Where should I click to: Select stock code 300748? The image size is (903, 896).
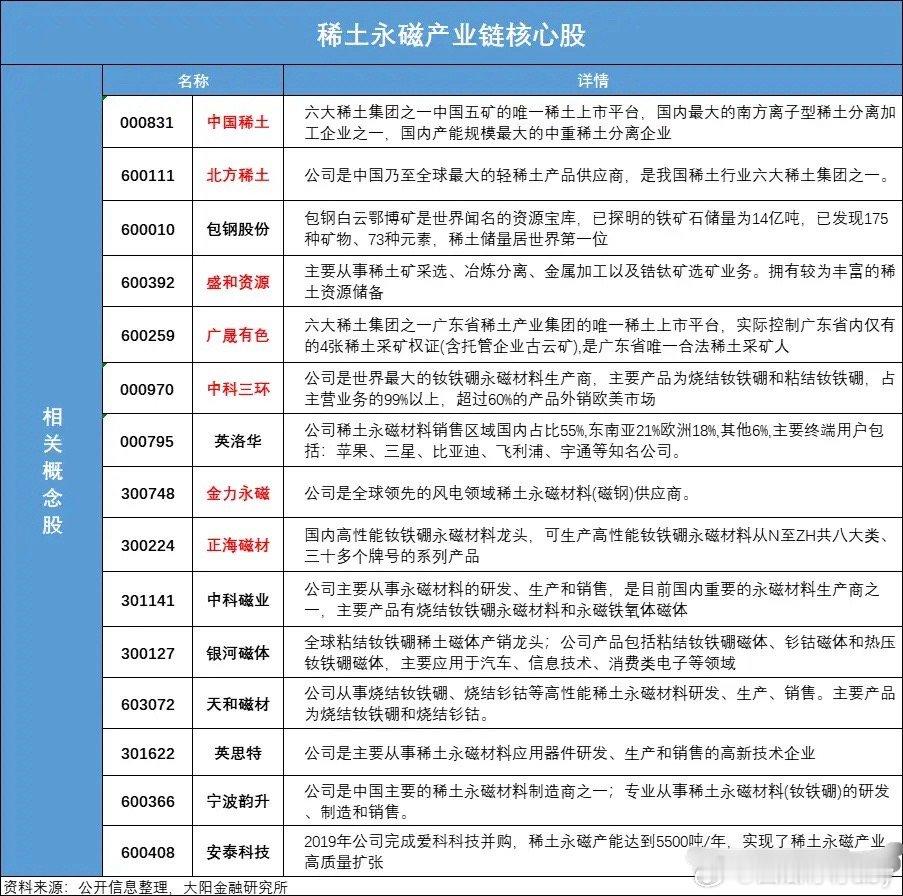(147, 493)
